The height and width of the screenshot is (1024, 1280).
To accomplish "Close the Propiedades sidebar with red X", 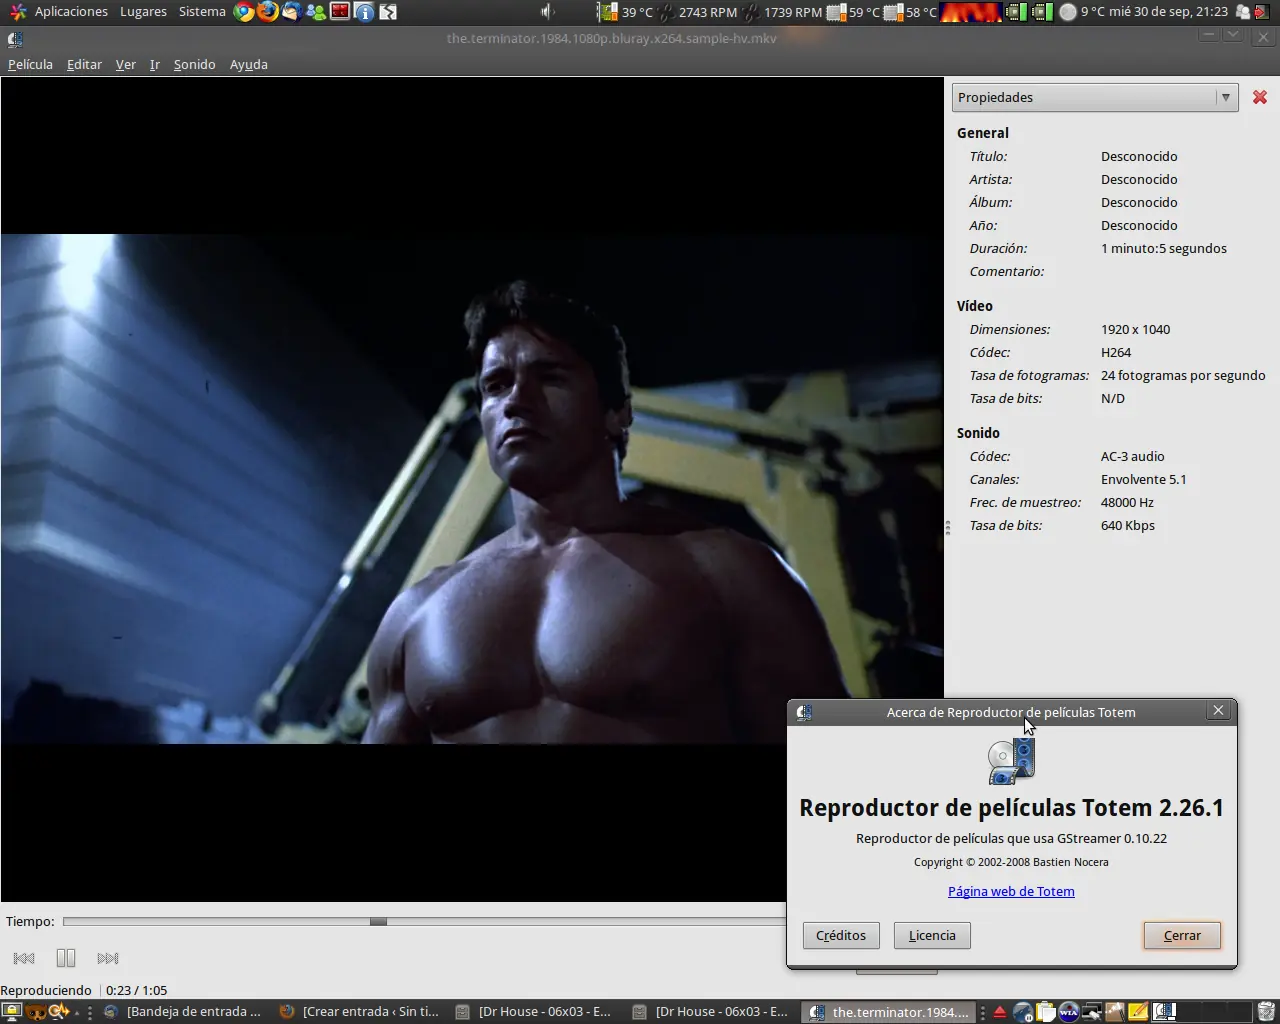I will click(x=1260, y=97).
